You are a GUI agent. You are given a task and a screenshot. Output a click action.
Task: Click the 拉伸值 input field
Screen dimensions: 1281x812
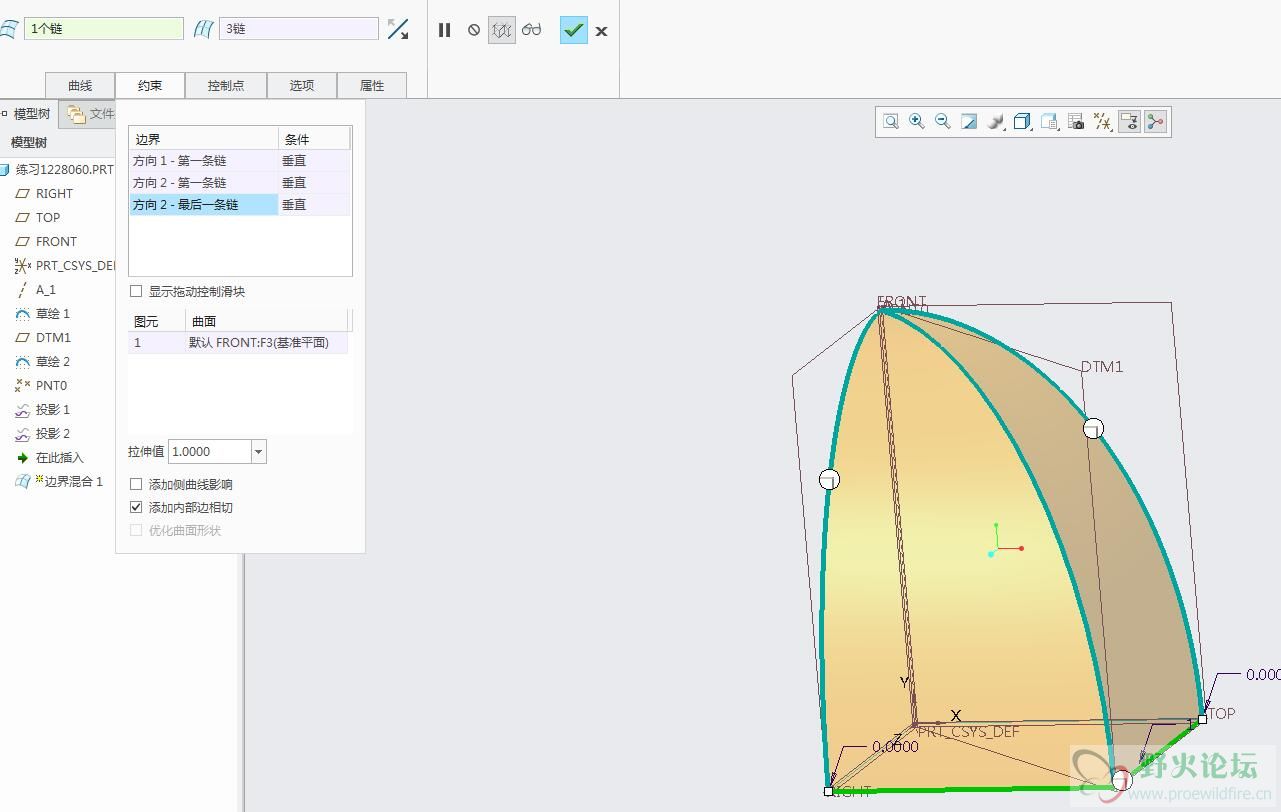tap(210, 452)
